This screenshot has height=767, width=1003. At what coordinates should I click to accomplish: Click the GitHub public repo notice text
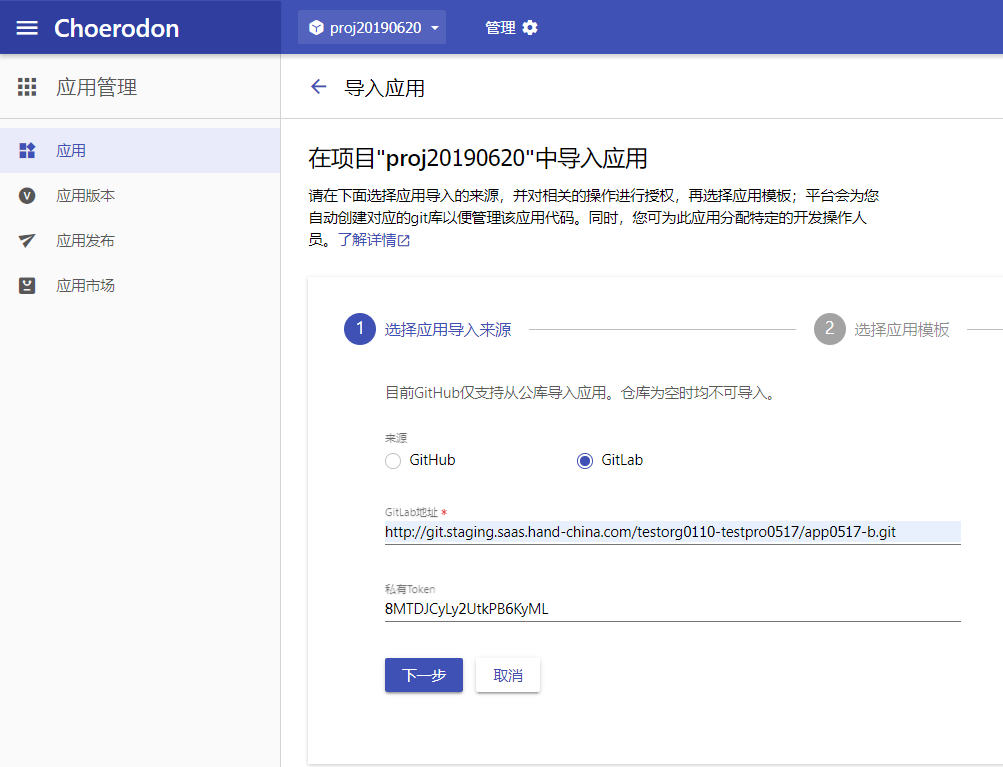[581, 393]
